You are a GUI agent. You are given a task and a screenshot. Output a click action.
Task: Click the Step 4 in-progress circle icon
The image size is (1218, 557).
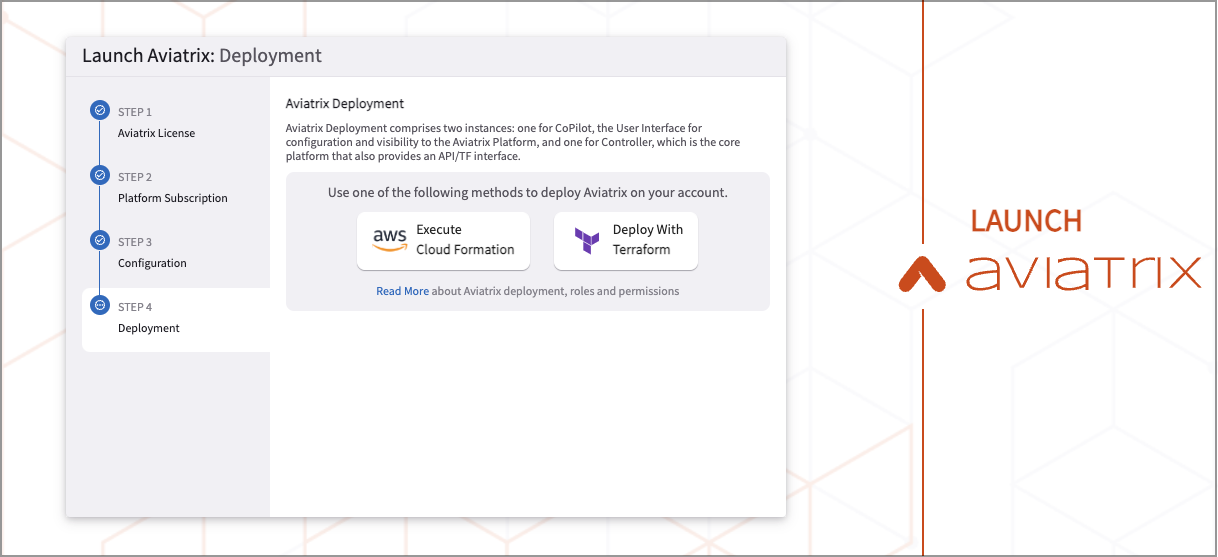(x=100, y=305)
